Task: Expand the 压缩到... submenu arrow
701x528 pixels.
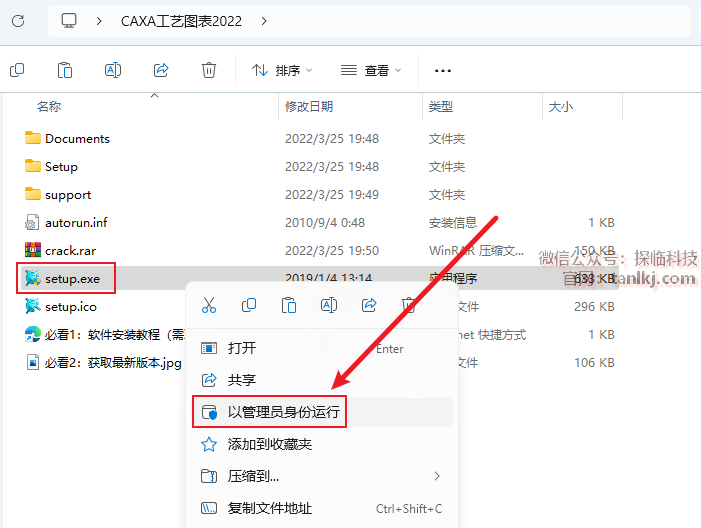Action: pos(437,476)
